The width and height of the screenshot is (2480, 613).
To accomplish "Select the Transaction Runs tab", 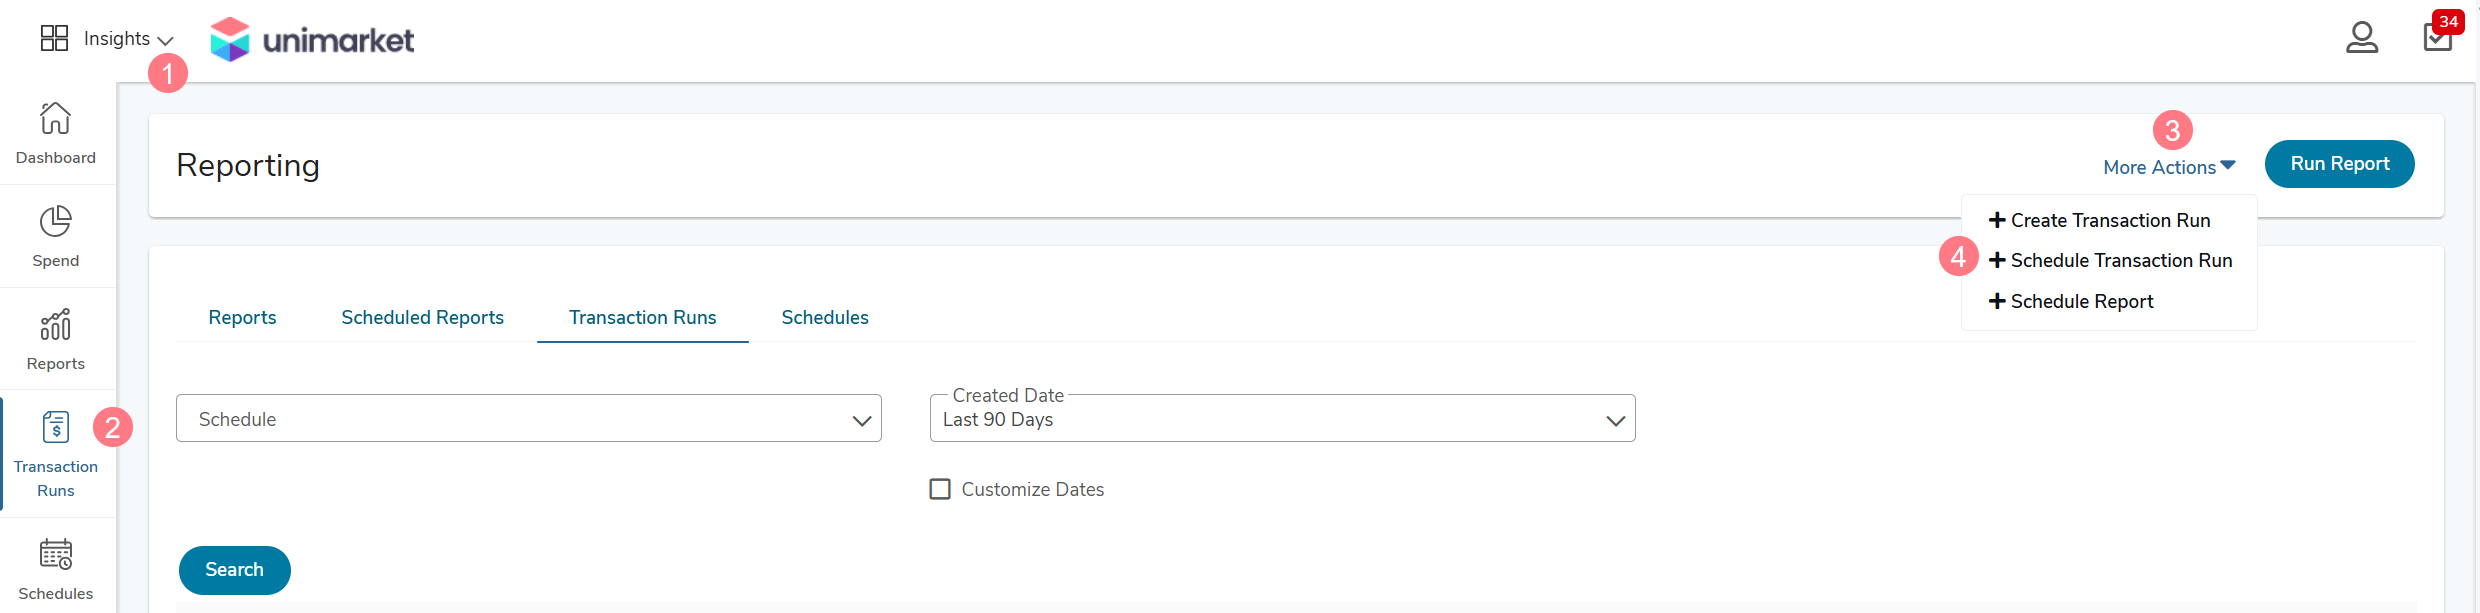I will (x=643, y=317).
